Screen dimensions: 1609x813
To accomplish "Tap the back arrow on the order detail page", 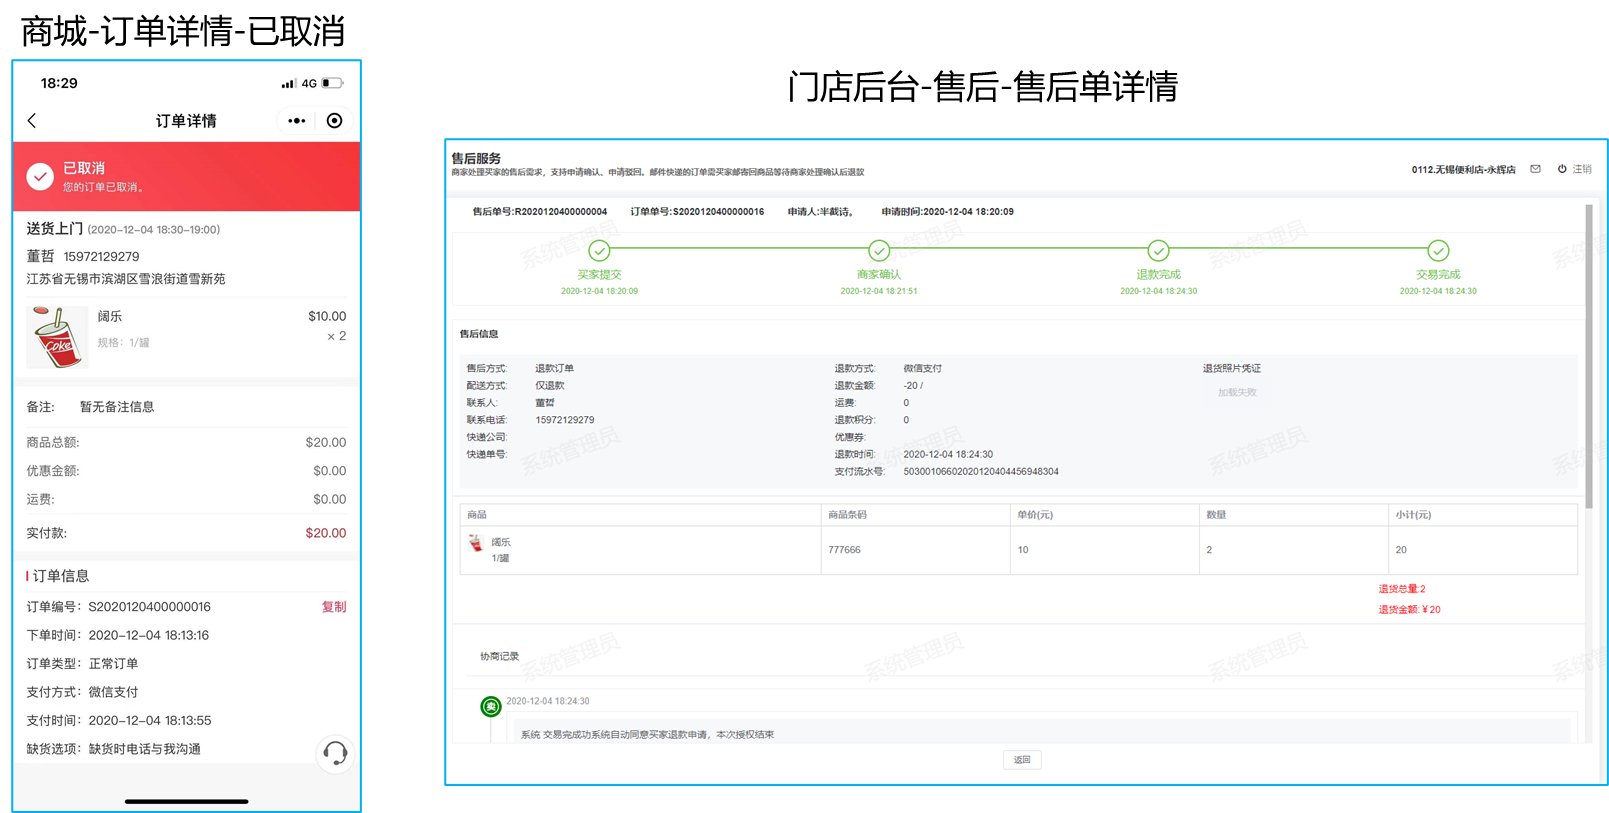I will pos(32,121).
